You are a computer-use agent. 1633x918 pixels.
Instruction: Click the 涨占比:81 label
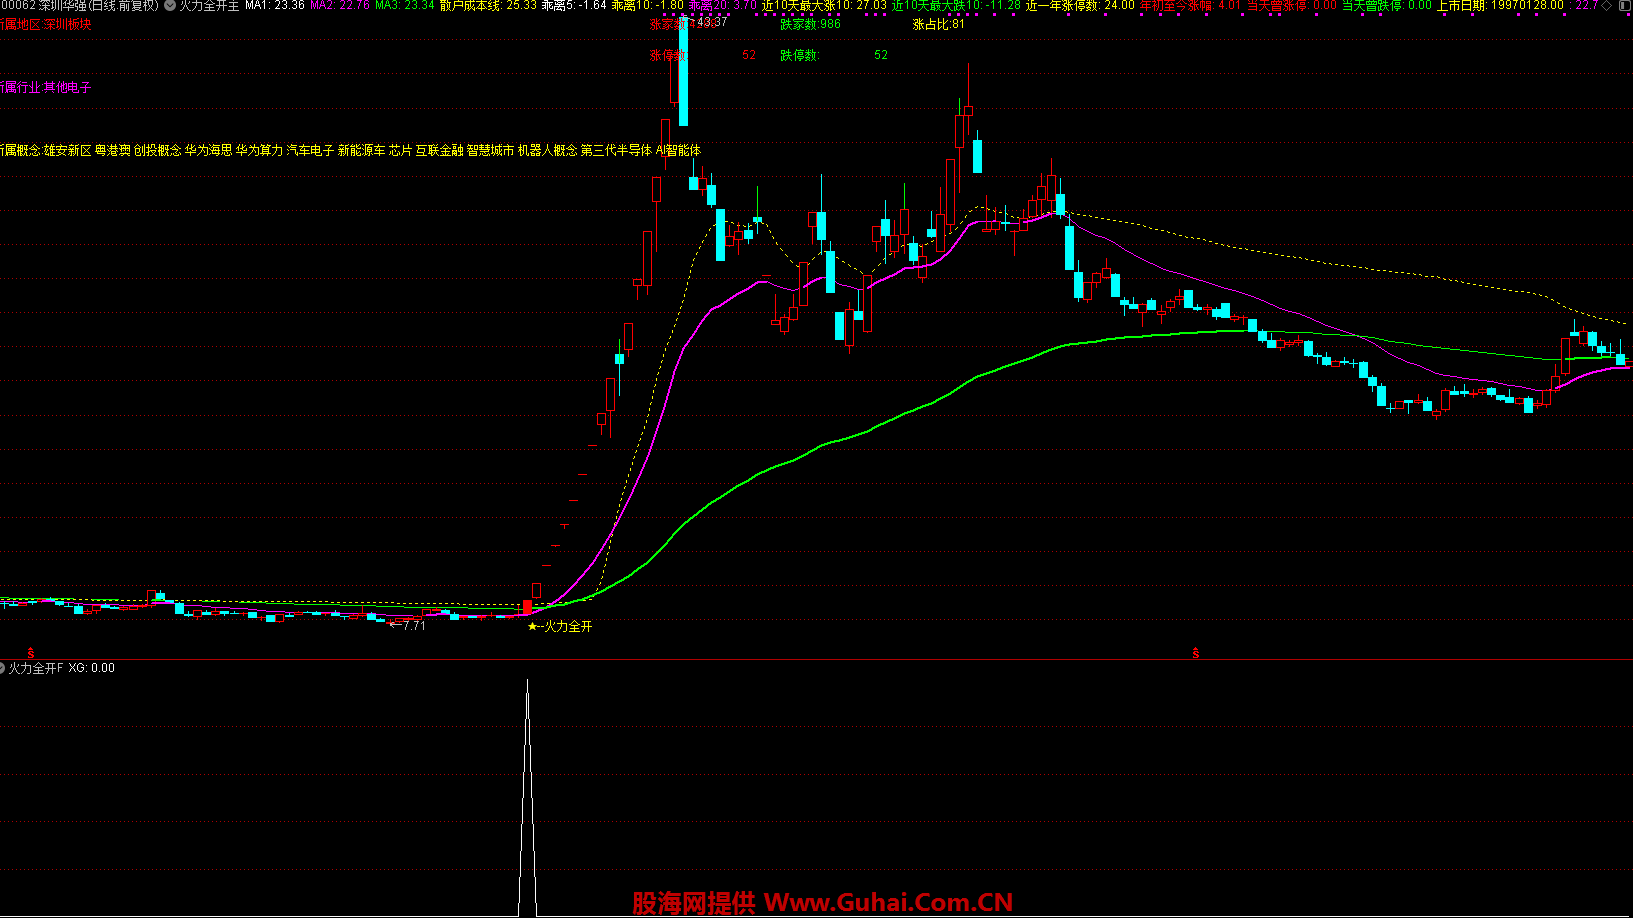tap(939, 24)
